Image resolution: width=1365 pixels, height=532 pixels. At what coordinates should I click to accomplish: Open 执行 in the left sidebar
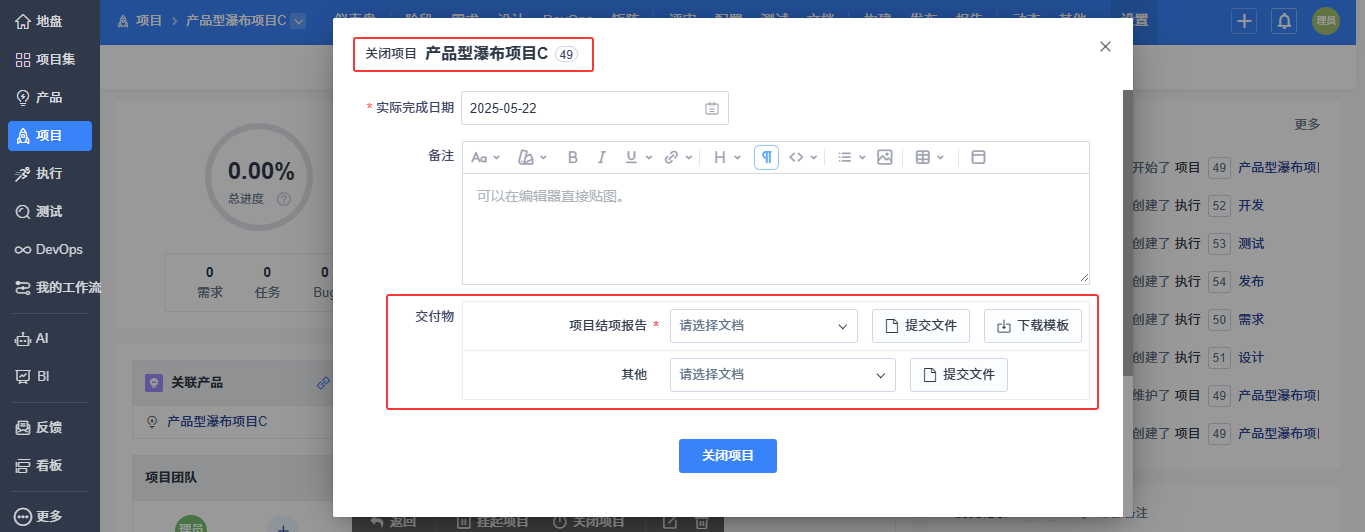click(50, 174)
